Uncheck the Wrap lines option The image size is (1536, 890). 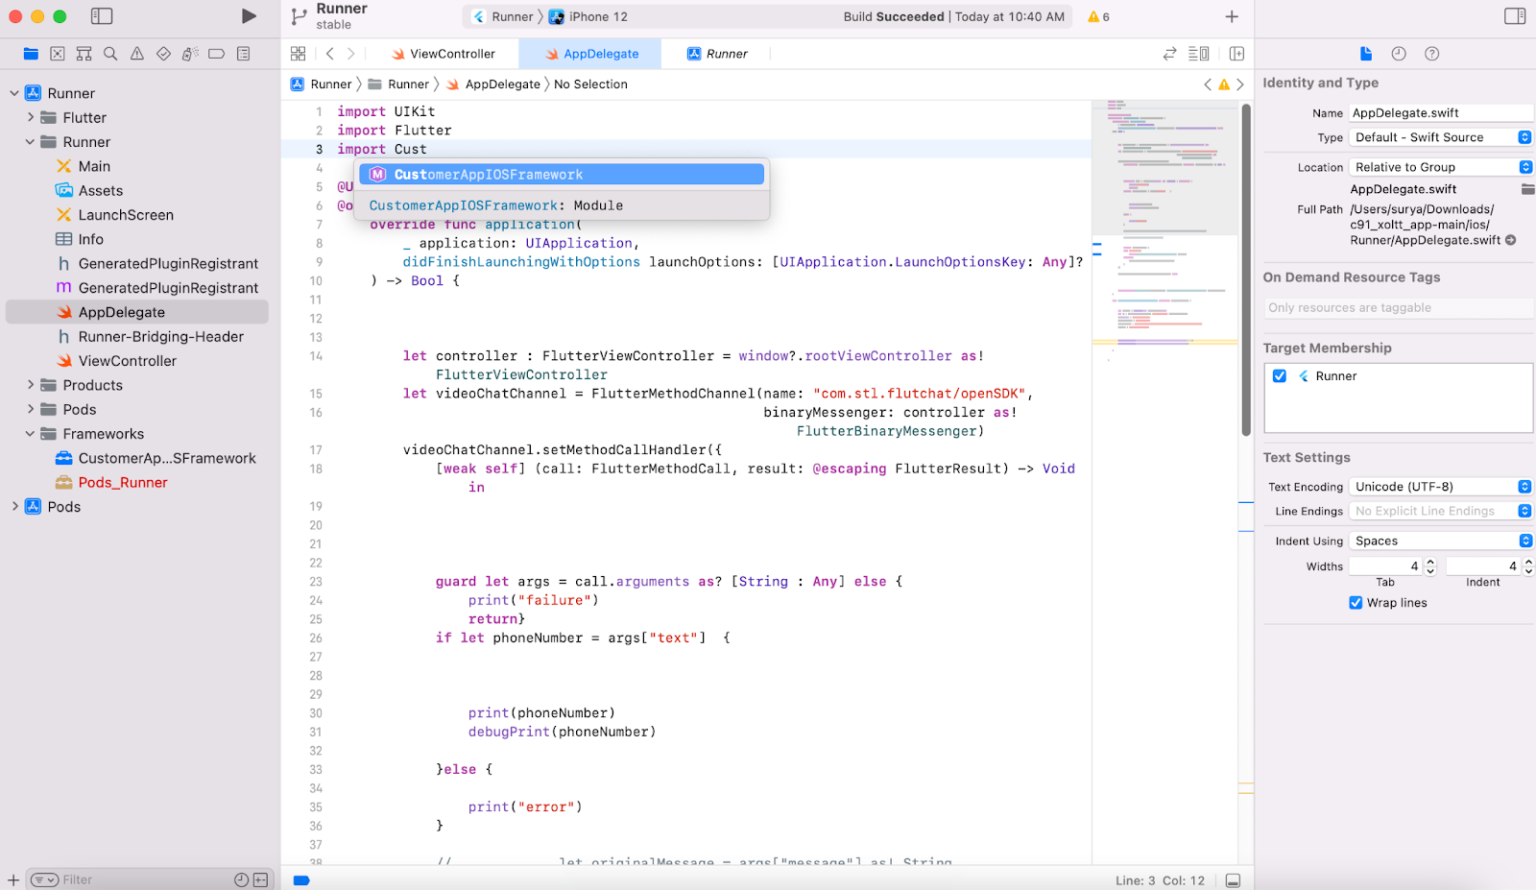coord(1356,602)
